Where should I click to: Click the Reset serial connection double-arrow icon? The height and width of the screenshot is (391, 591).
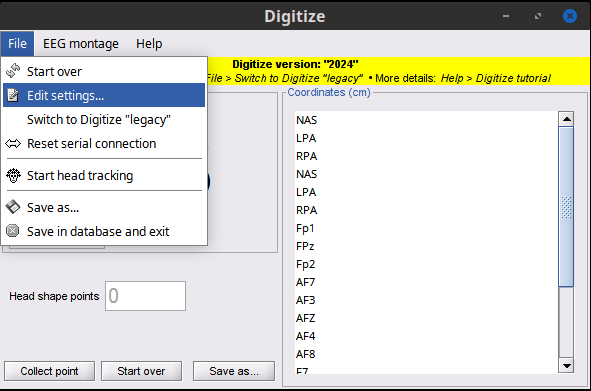click(x=13, y=143)
